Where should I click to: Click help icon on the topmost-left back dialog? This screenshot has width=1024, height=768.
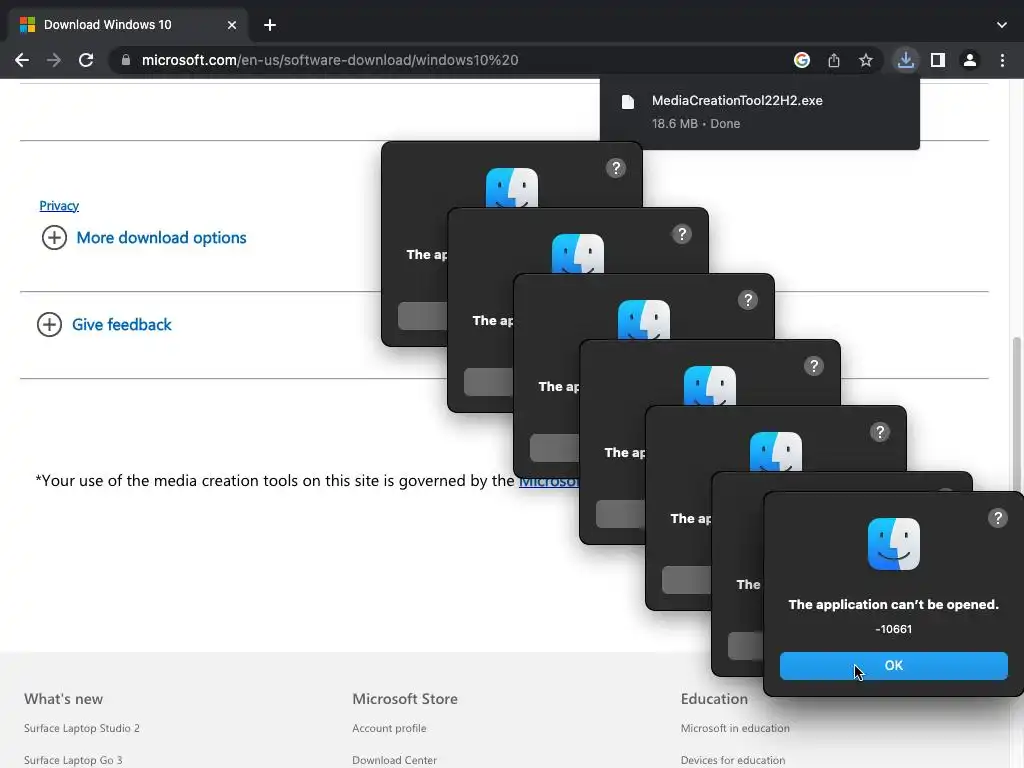click(616, 168)
